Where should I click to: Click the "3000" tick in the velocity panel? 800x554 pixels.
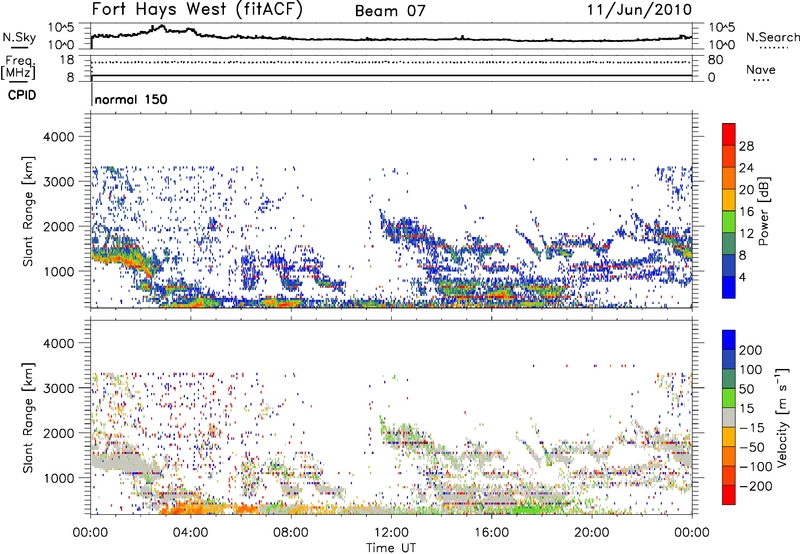click(58, 388)
